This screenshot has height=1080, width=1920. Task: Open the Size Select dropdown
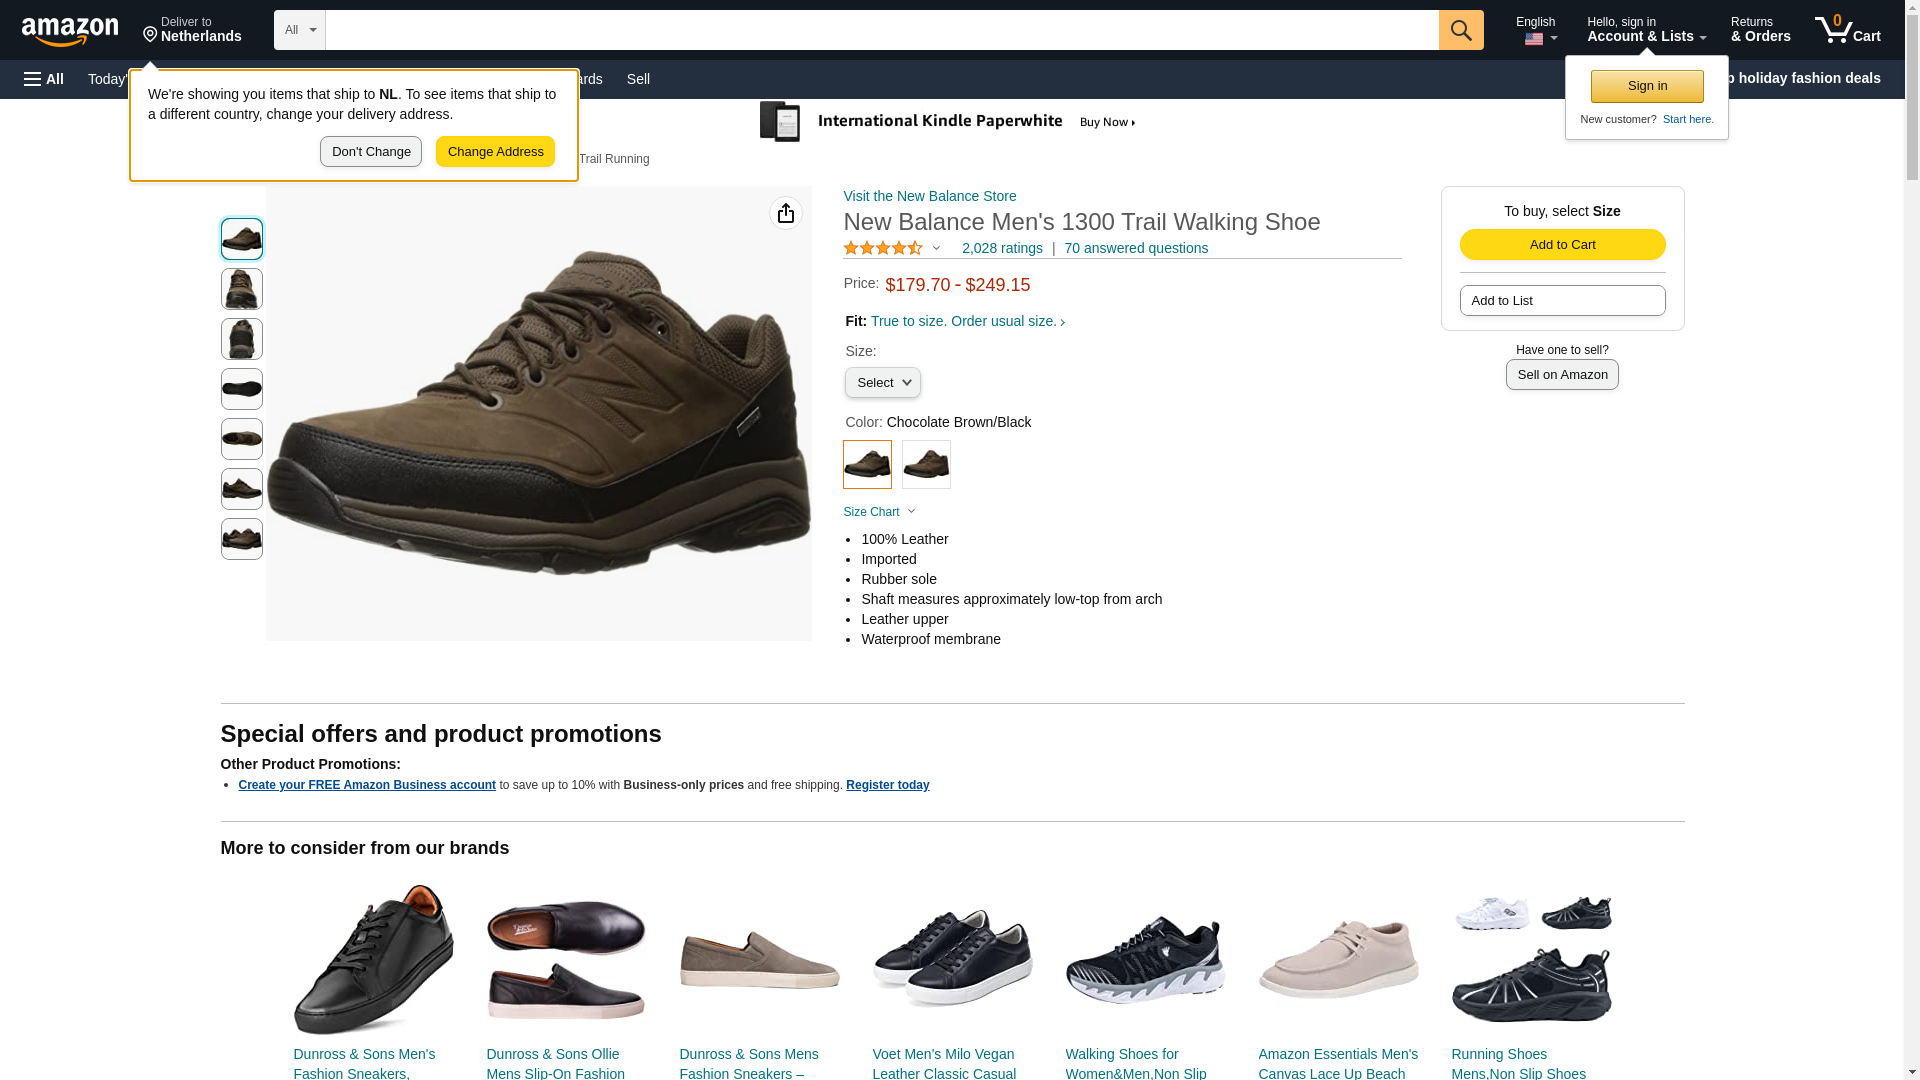(x=883, y=383)
